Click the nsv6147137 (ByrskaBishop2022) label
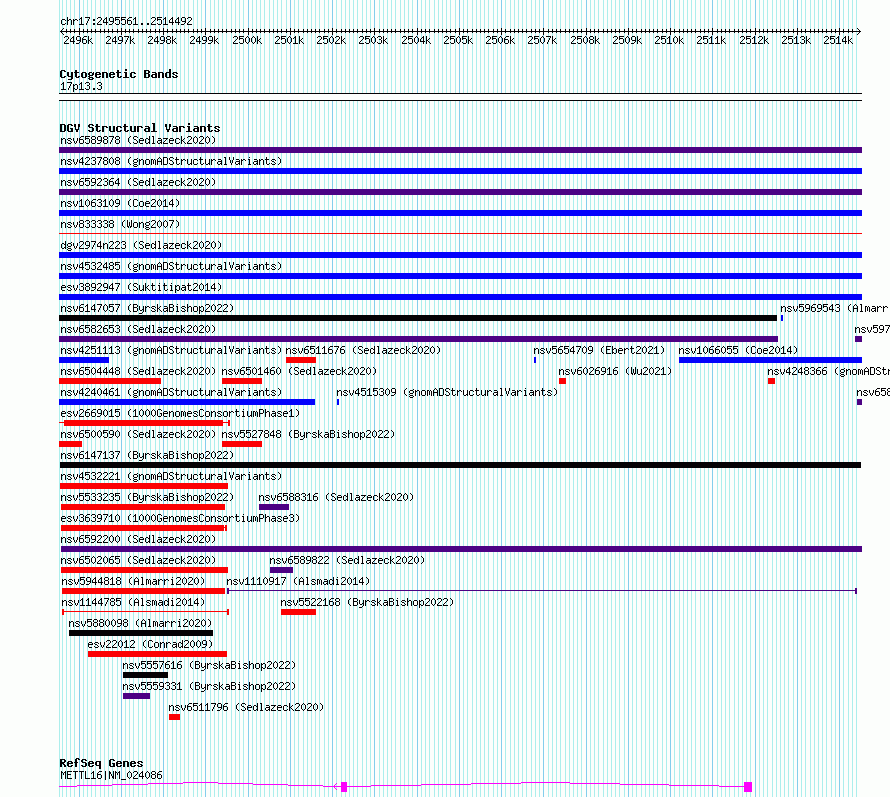The height and width of the screenshot is (797, 890). coord(147,455)
